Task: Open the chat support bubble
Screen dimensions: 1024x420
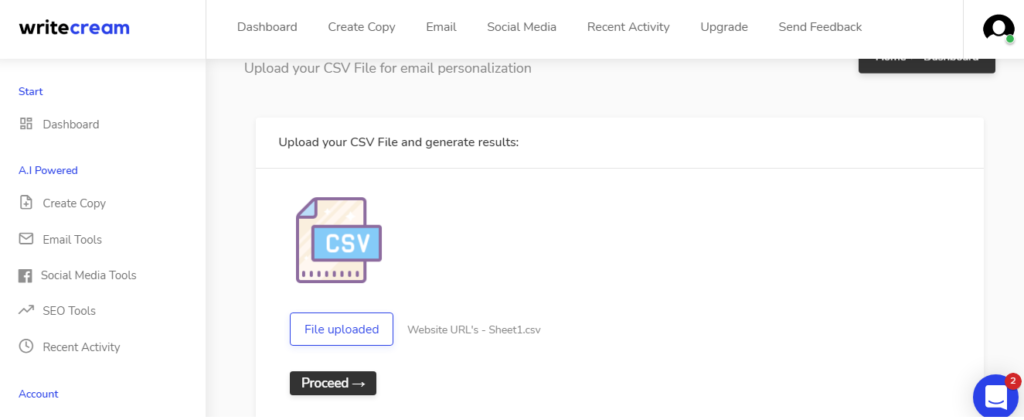Action: [997, 397]
